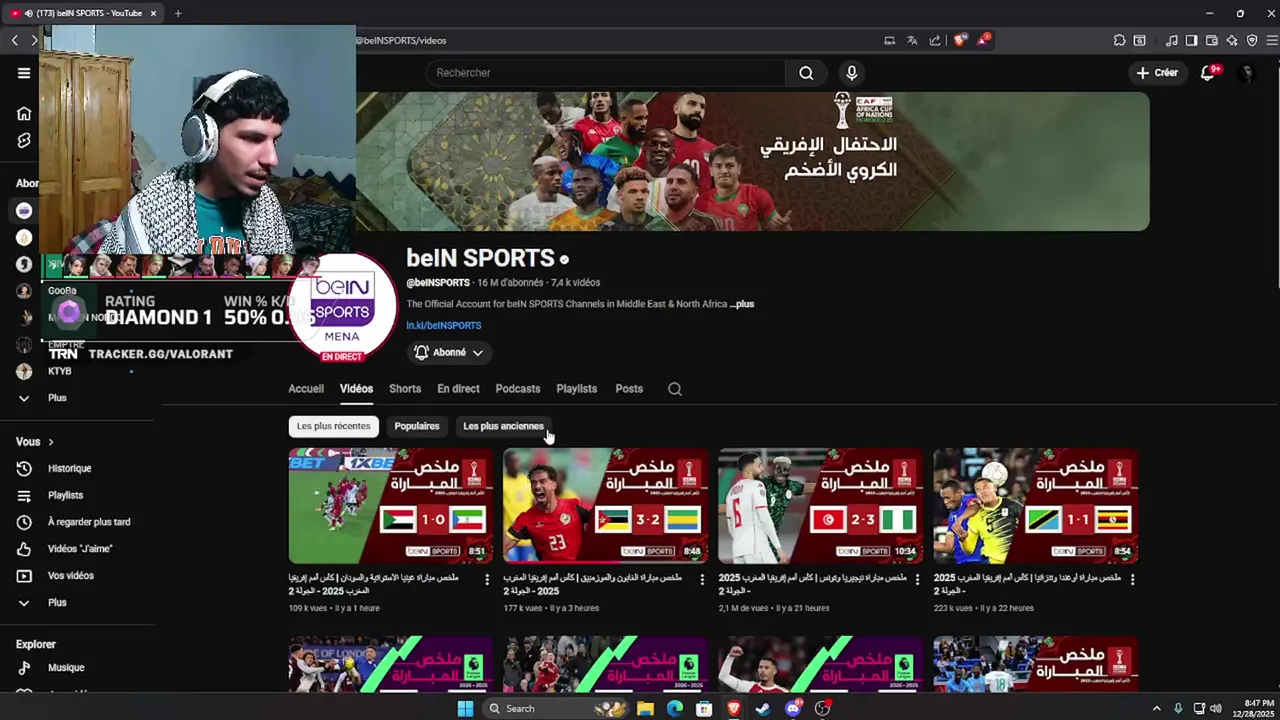This screenshot has height=720, width=1280.
Task: Open File Explorer from taskbar
Action: point(645,708)
